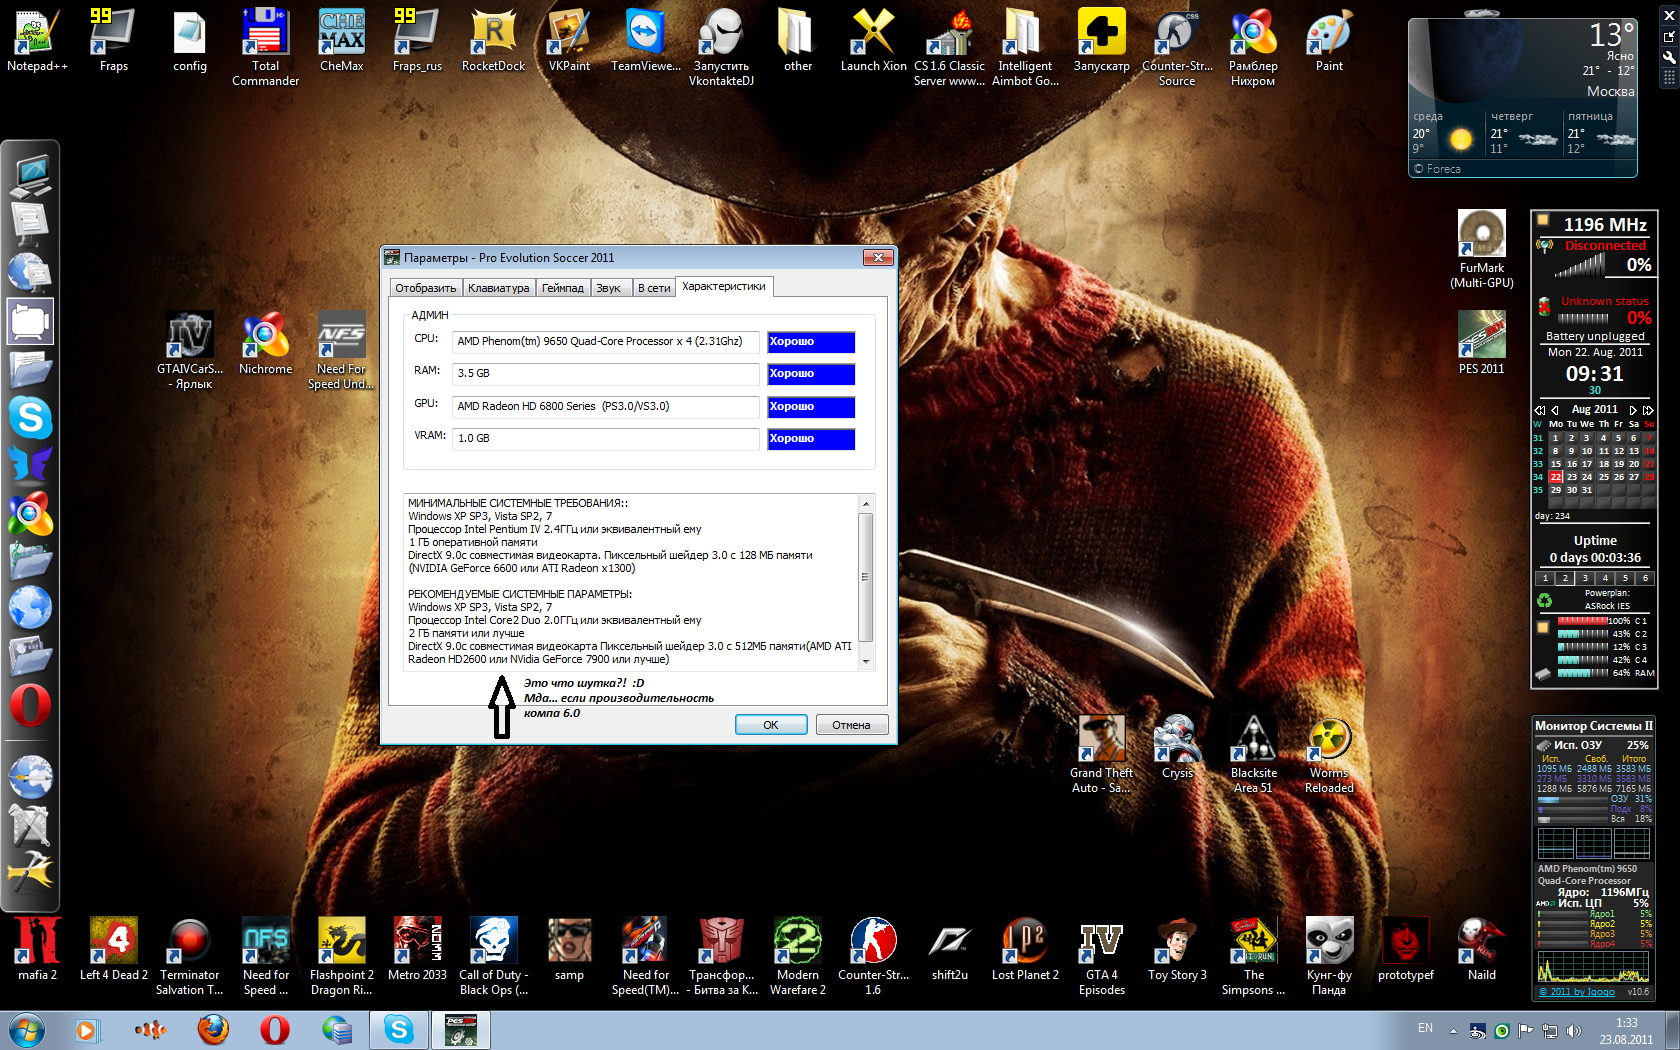Open the Paint shortcut
The height and width of the screenshot is (1050, 1680).
1329,40
